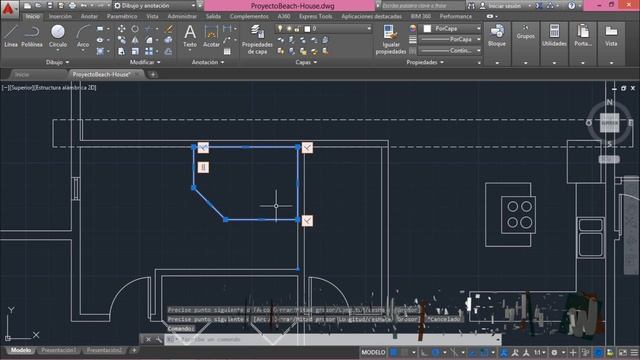Open the Paramétrico ribbon tab
Screen dimensions: 640x360
pyautogui.click(x=122, y=16)
